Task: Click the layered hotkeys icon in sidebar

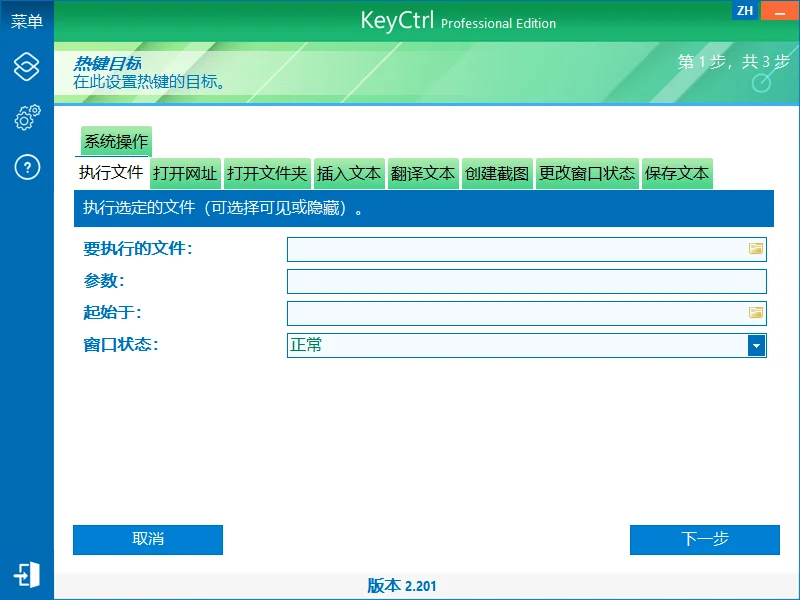Action: pos(27,67)
